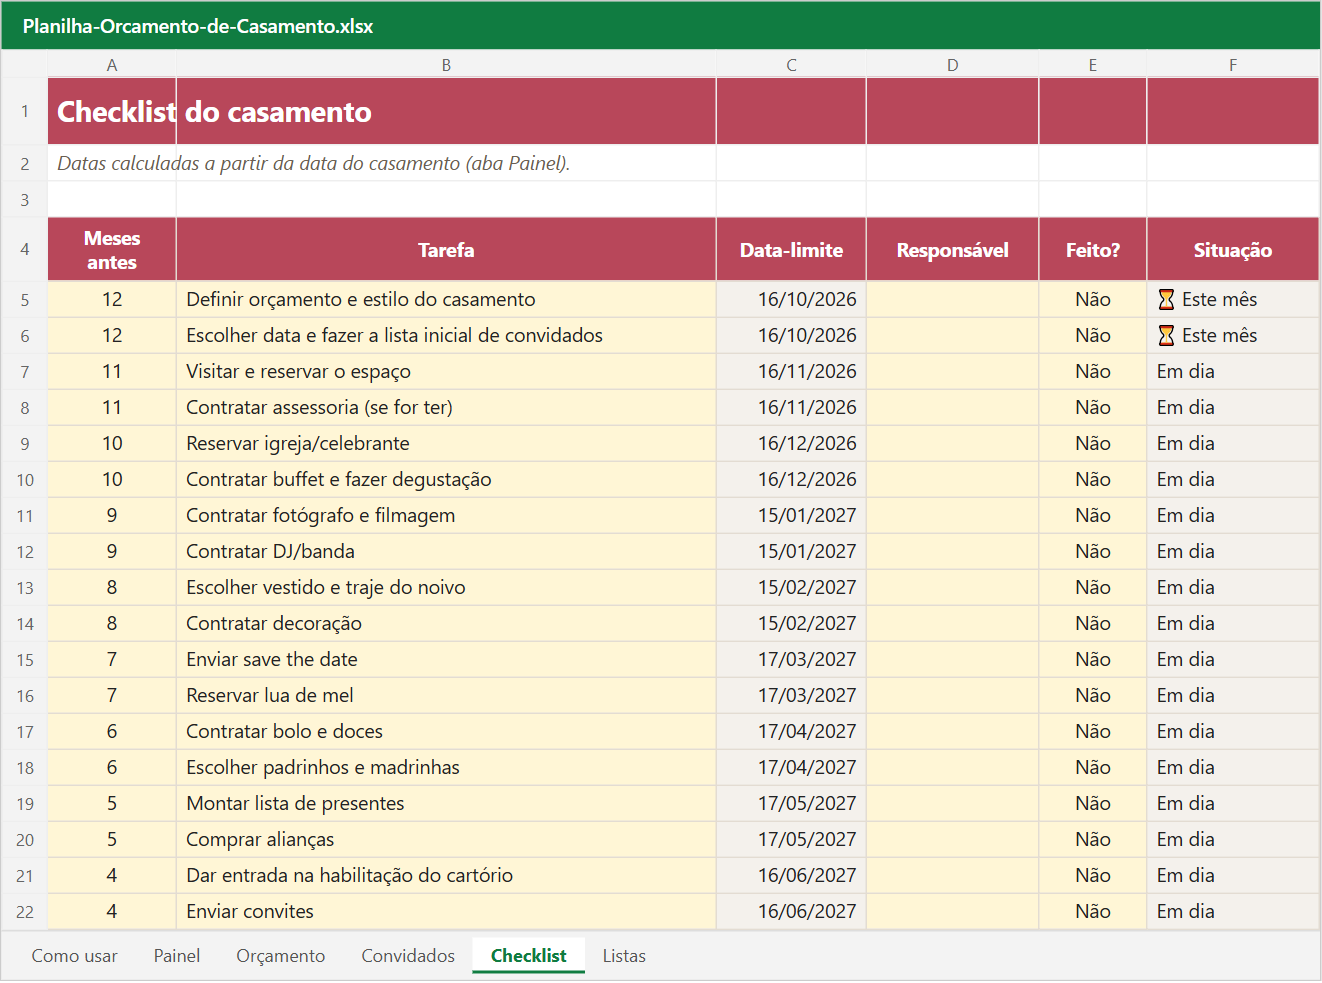Viewport: 1322px width, 983px height.
Task: Click the hourglass icon in row 6
Action: 1166,336
